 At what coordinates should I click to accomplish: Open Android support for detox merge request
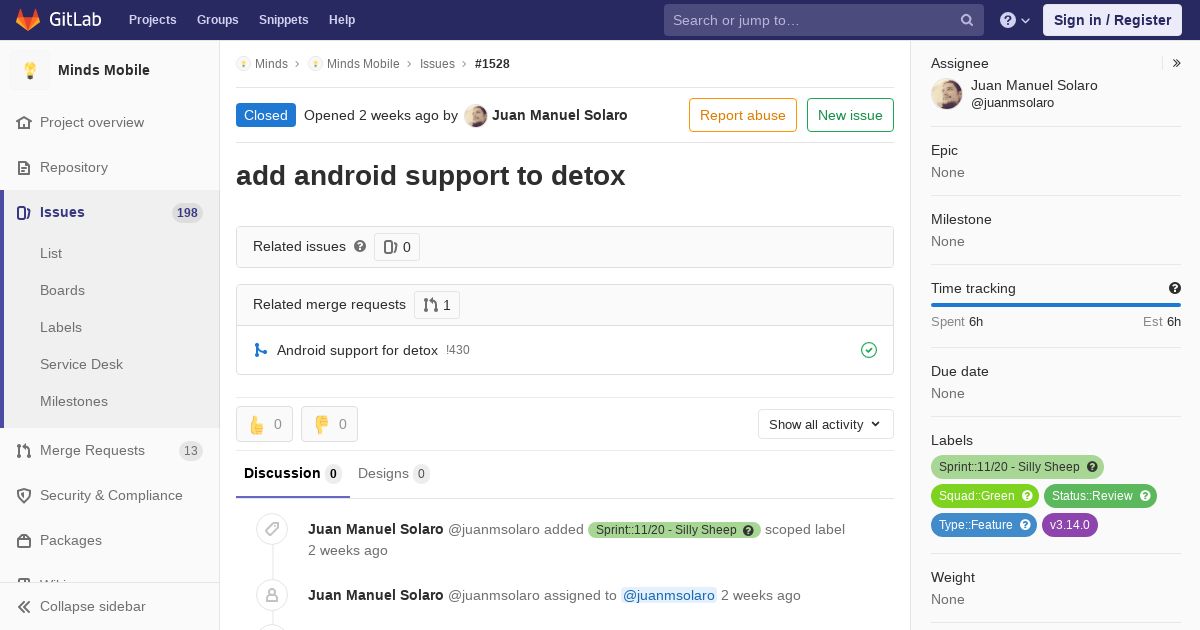357,350
